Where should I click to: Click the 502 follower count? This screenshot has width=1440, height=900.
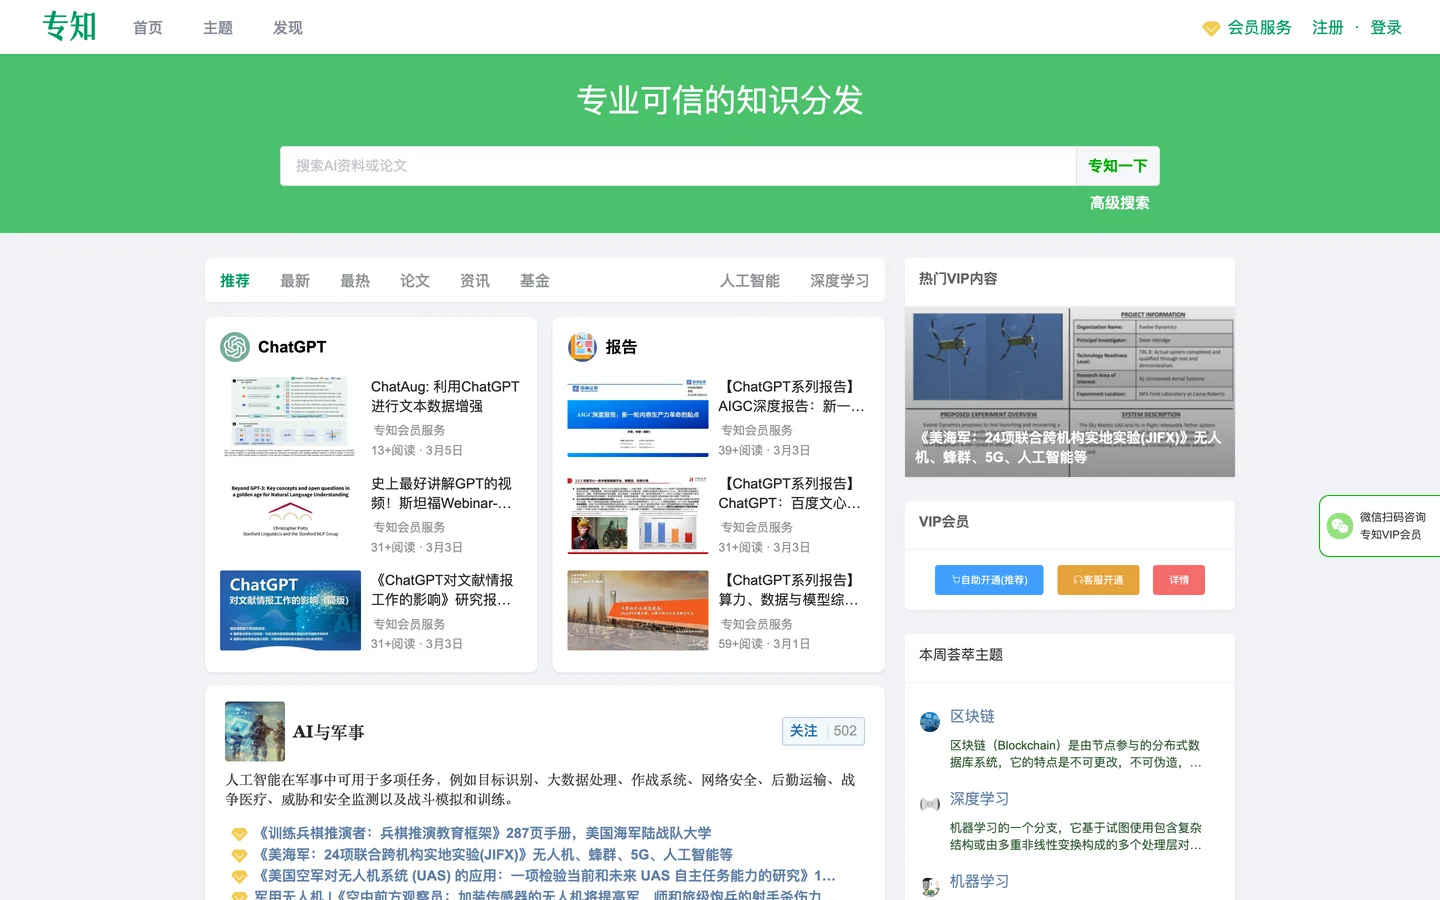tap(845, 731)
